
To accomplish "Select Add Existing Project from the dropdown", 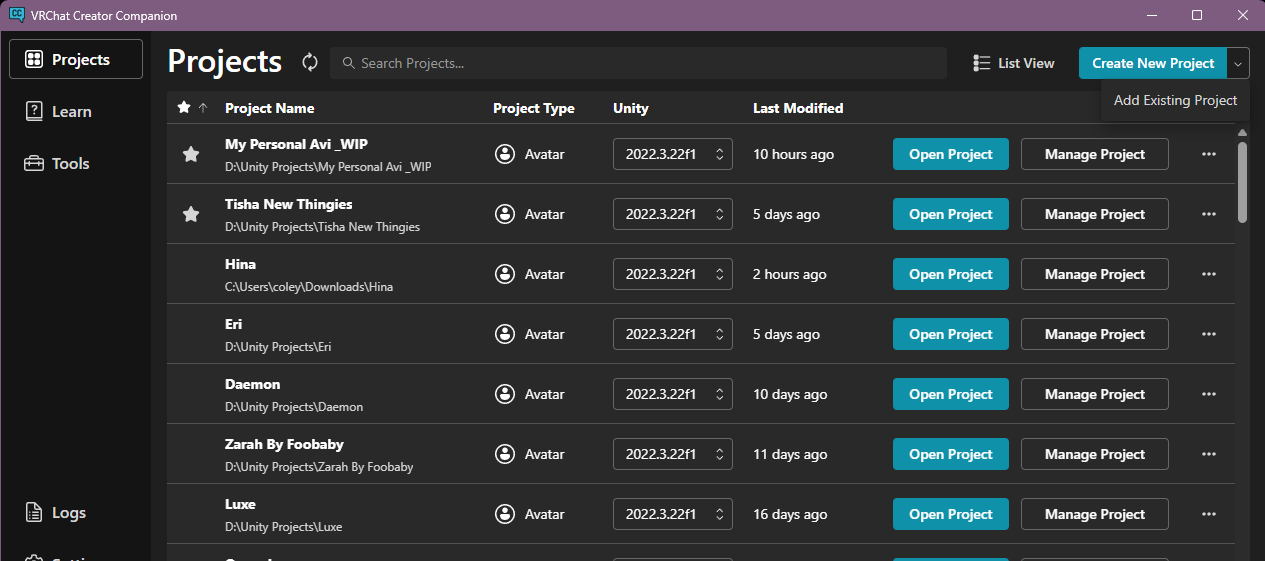I will 1175,100.
